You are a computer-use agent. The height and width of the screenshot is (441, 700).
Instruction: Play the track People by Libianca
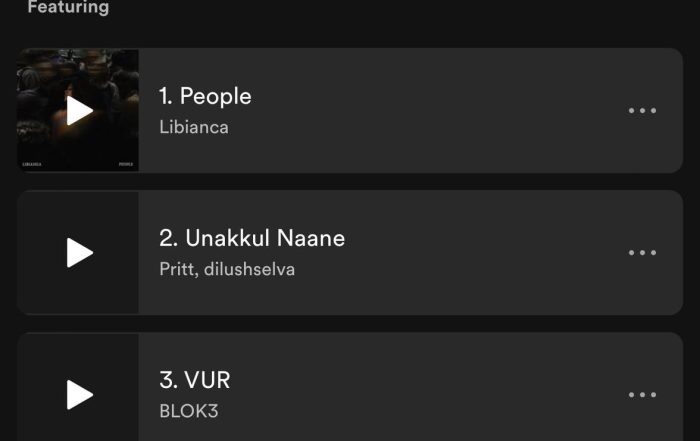pos(79,110)
